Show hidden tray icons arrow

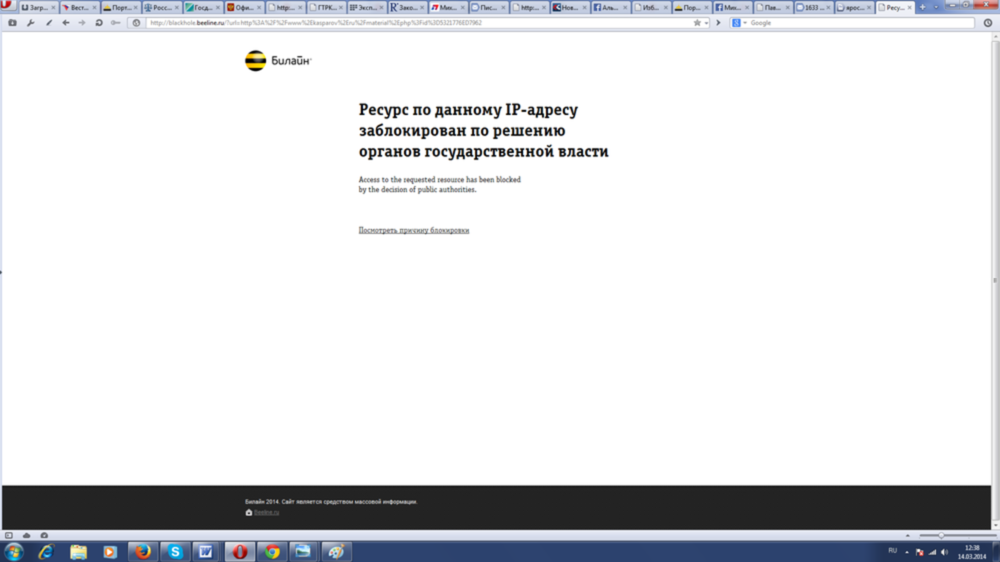907,552
